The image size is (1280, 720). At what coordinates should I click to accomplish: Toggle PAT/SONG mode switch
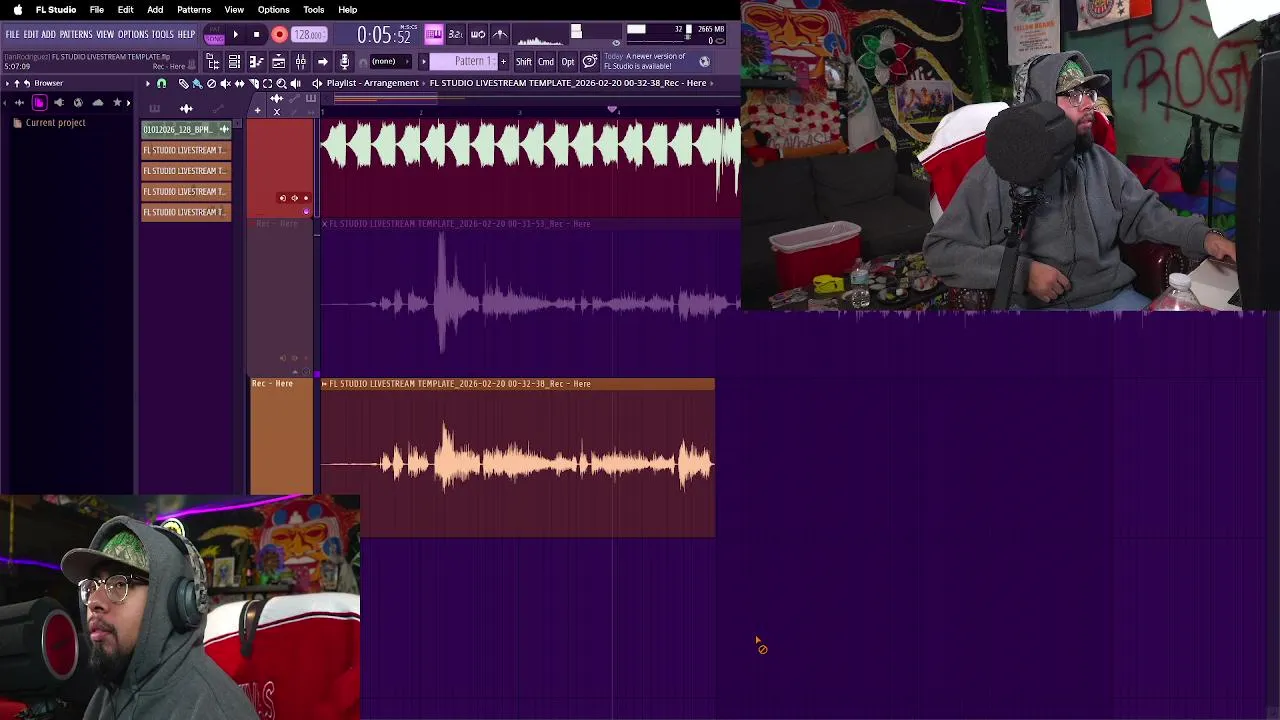[214, 35]
